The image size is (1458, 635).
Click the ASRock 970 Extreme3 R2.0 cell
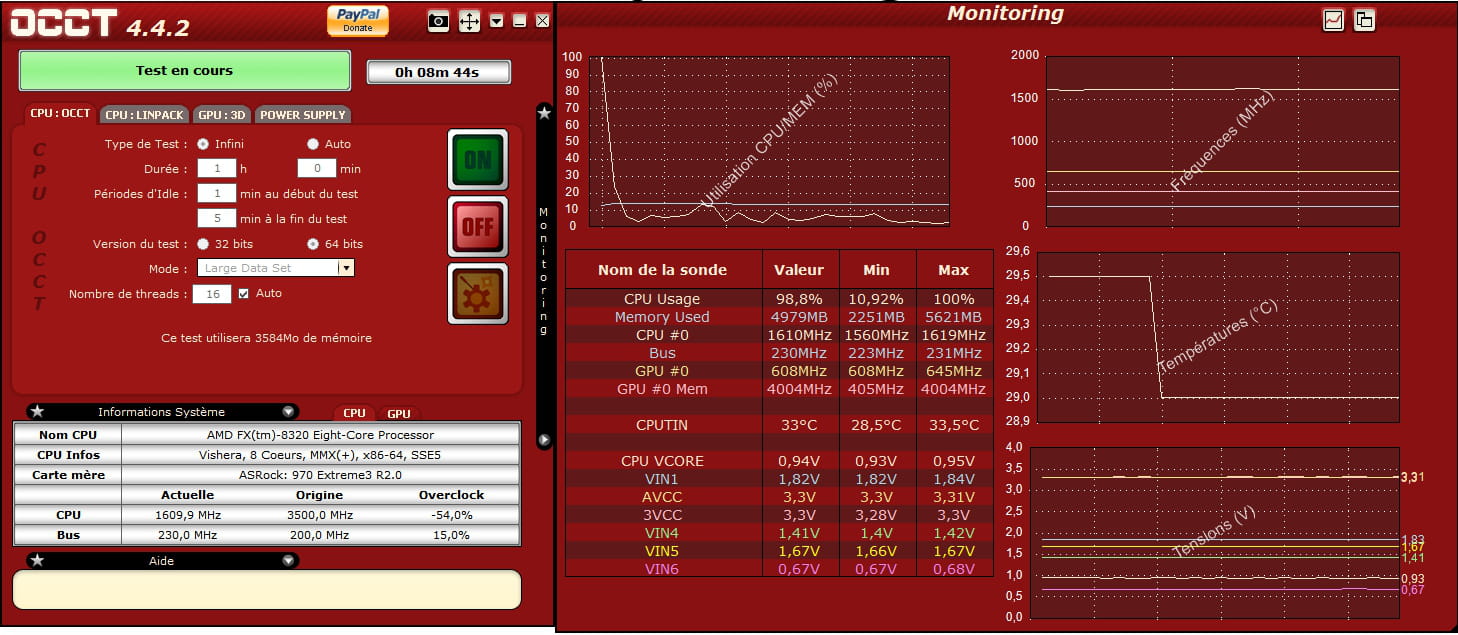point(320,475)
